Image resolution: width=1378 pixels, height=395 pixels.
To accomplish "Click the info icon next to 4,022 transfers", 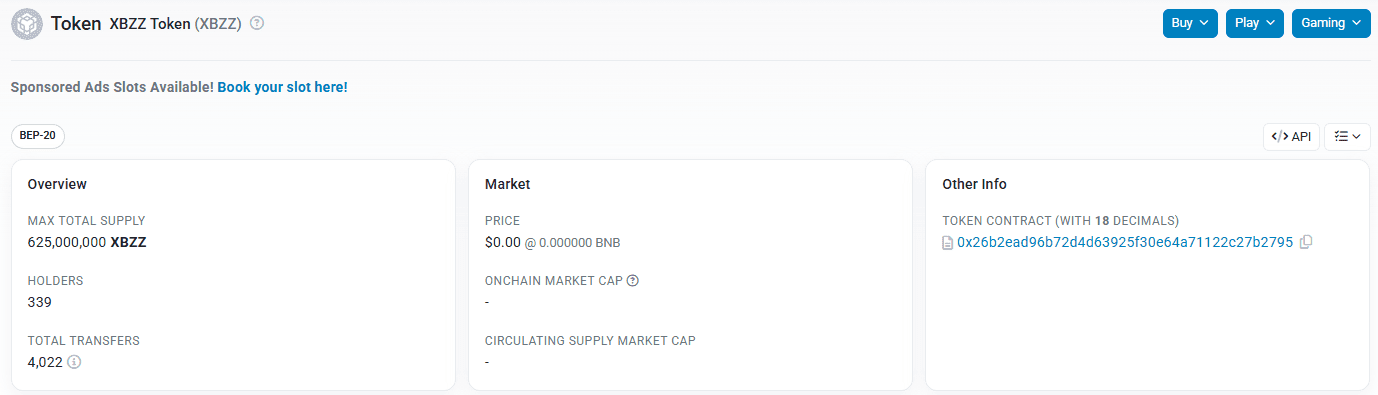I will coord(74,362).
